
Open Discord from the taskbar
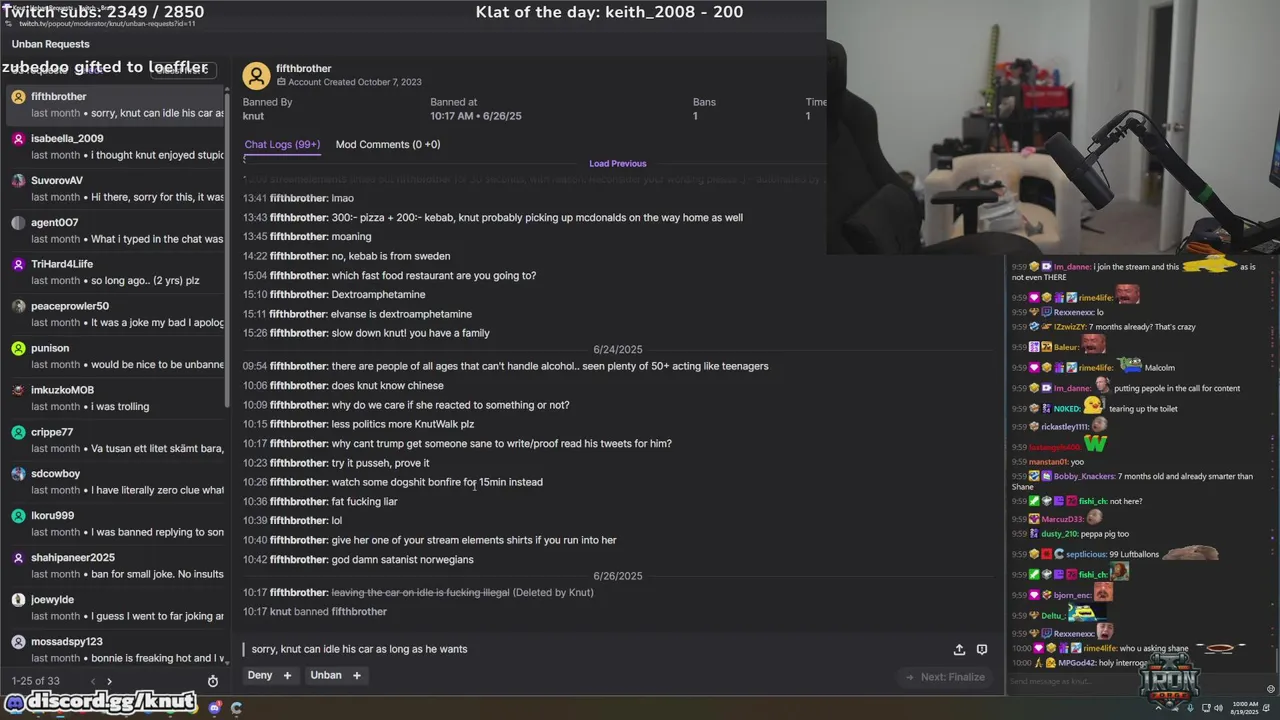(215, 707)
